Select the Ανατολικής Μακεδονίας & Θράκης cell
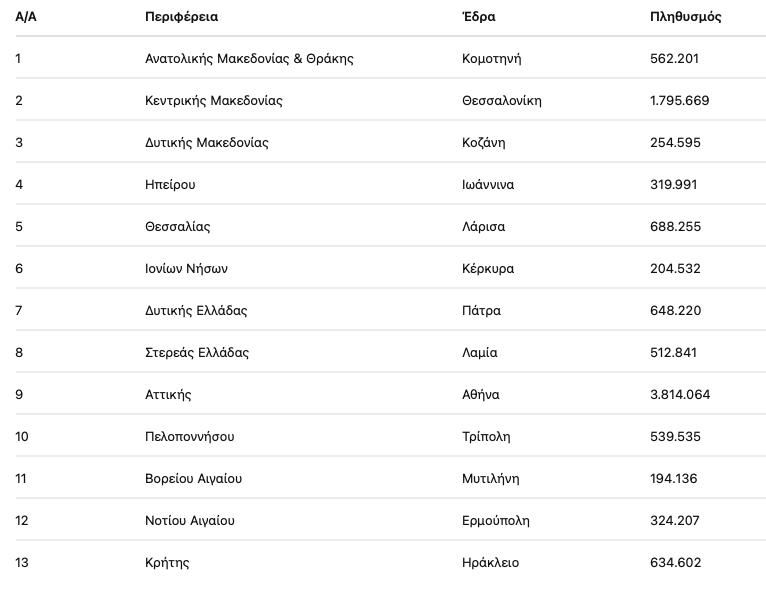The height and width of the screenshot is (589, 766). [x=249, y=59]
